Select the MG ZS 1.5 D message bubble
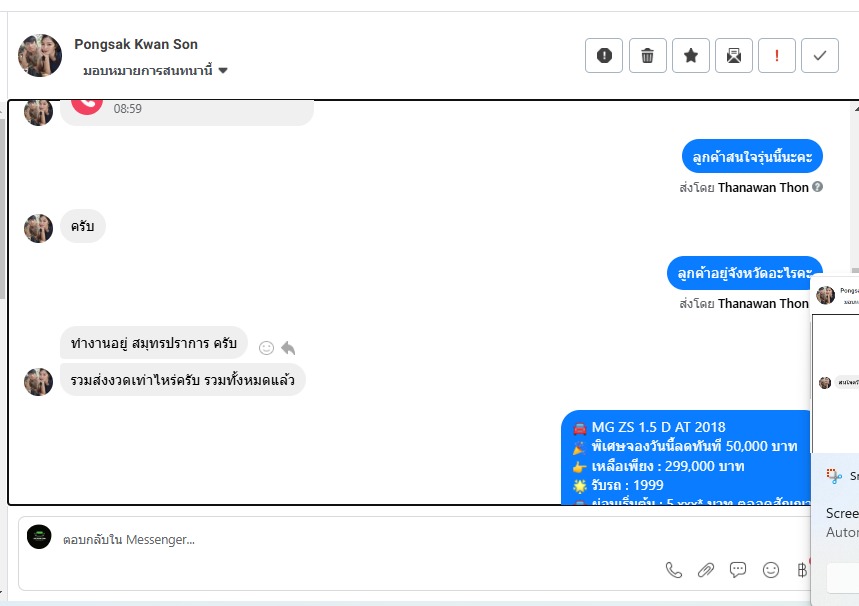The height and width of the screenshot is (606, 859). (x=686, y=457)
